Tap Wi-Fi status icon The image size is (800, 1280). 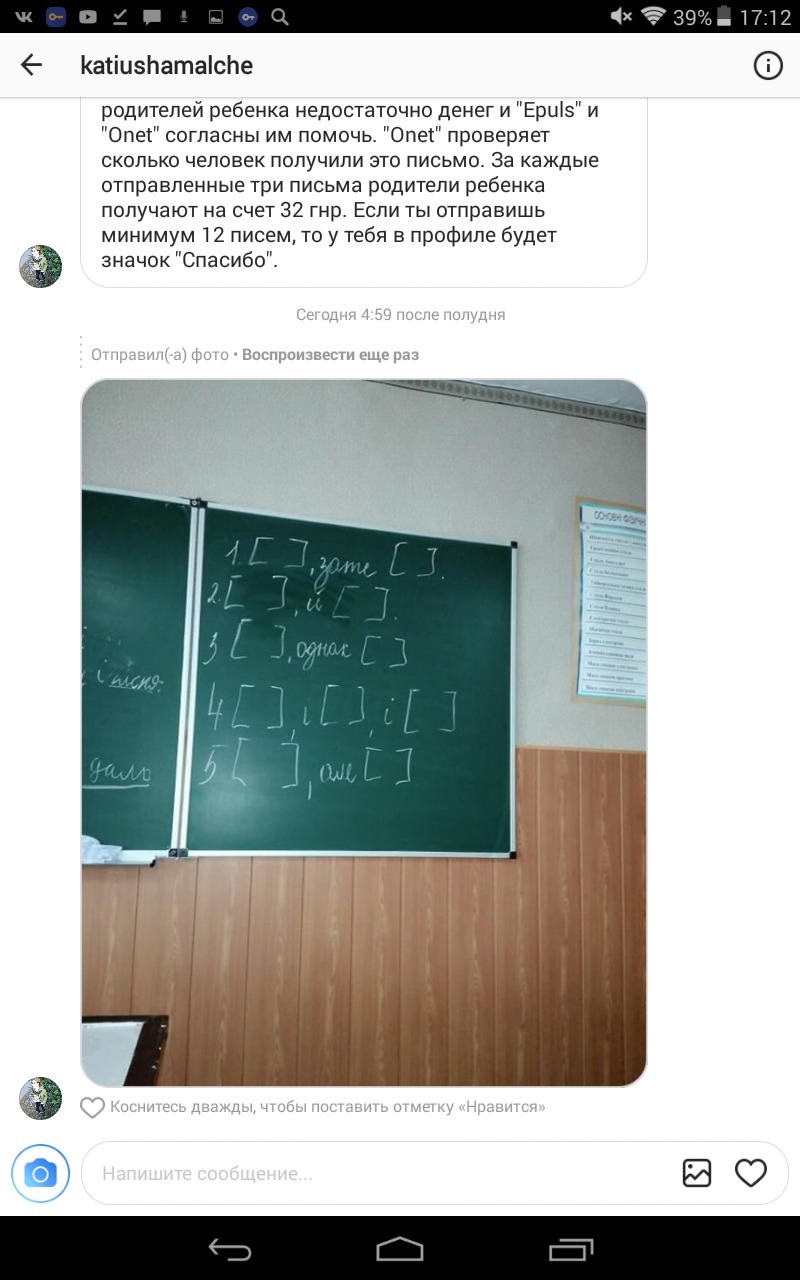click(654, 16)
